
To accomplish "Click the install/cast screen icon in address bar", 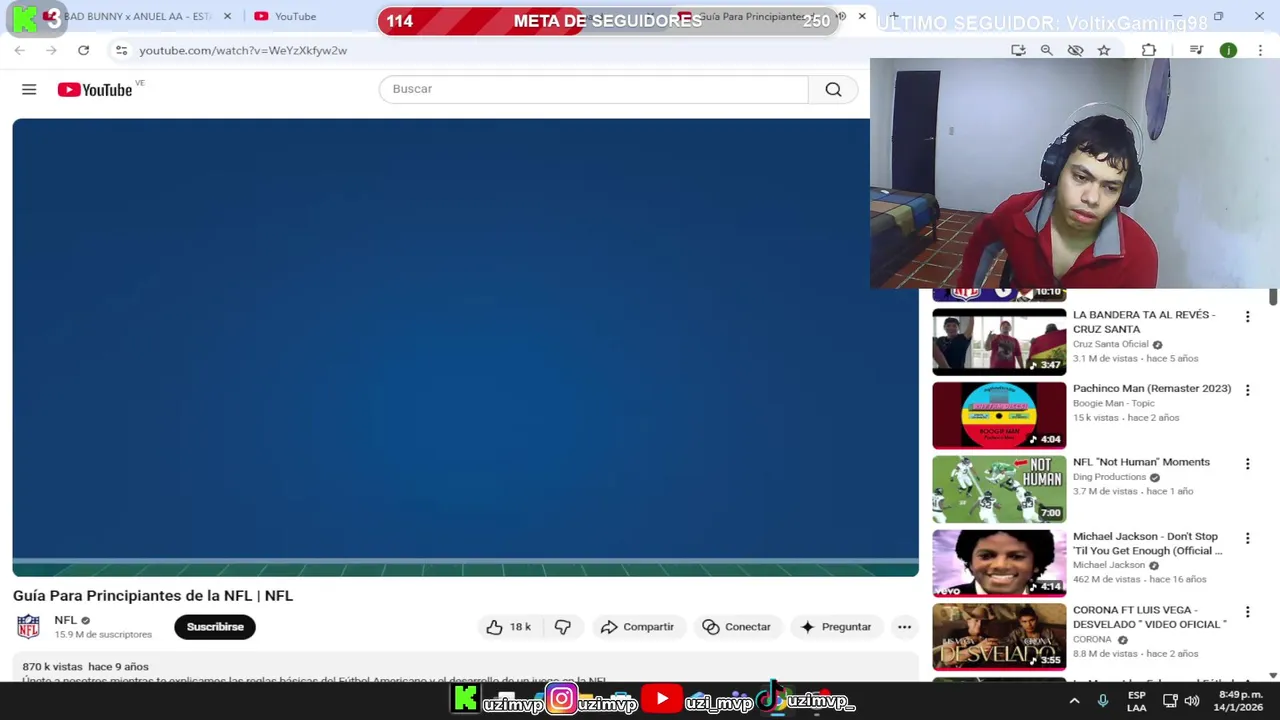I will pos(1018,50).
